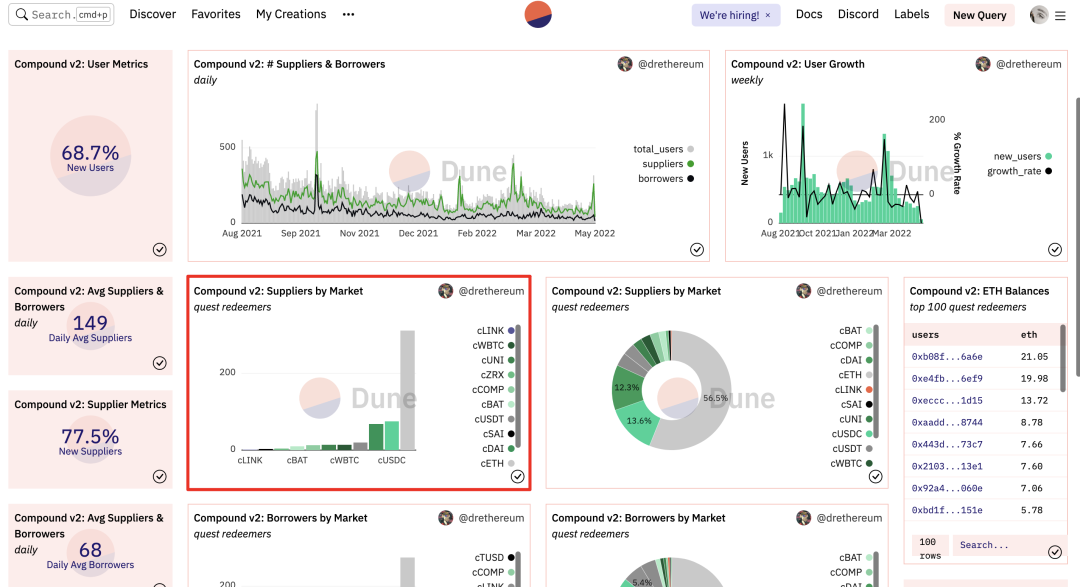Dismiss the We're hiring banner
1080x587 pixels.
click(x=768, y=15)
